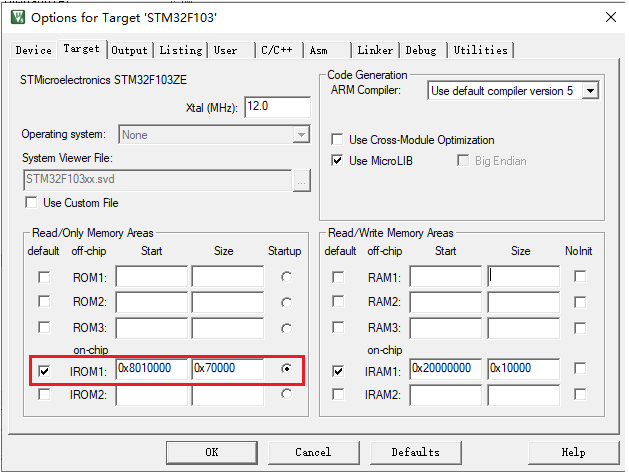
Task: Check the ROM2 default checkbox
Action: click(x=44, y=302)
